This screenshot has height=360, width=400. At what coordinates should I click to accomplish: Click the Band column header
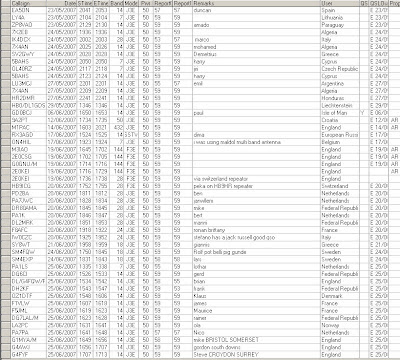pos(117,3)
